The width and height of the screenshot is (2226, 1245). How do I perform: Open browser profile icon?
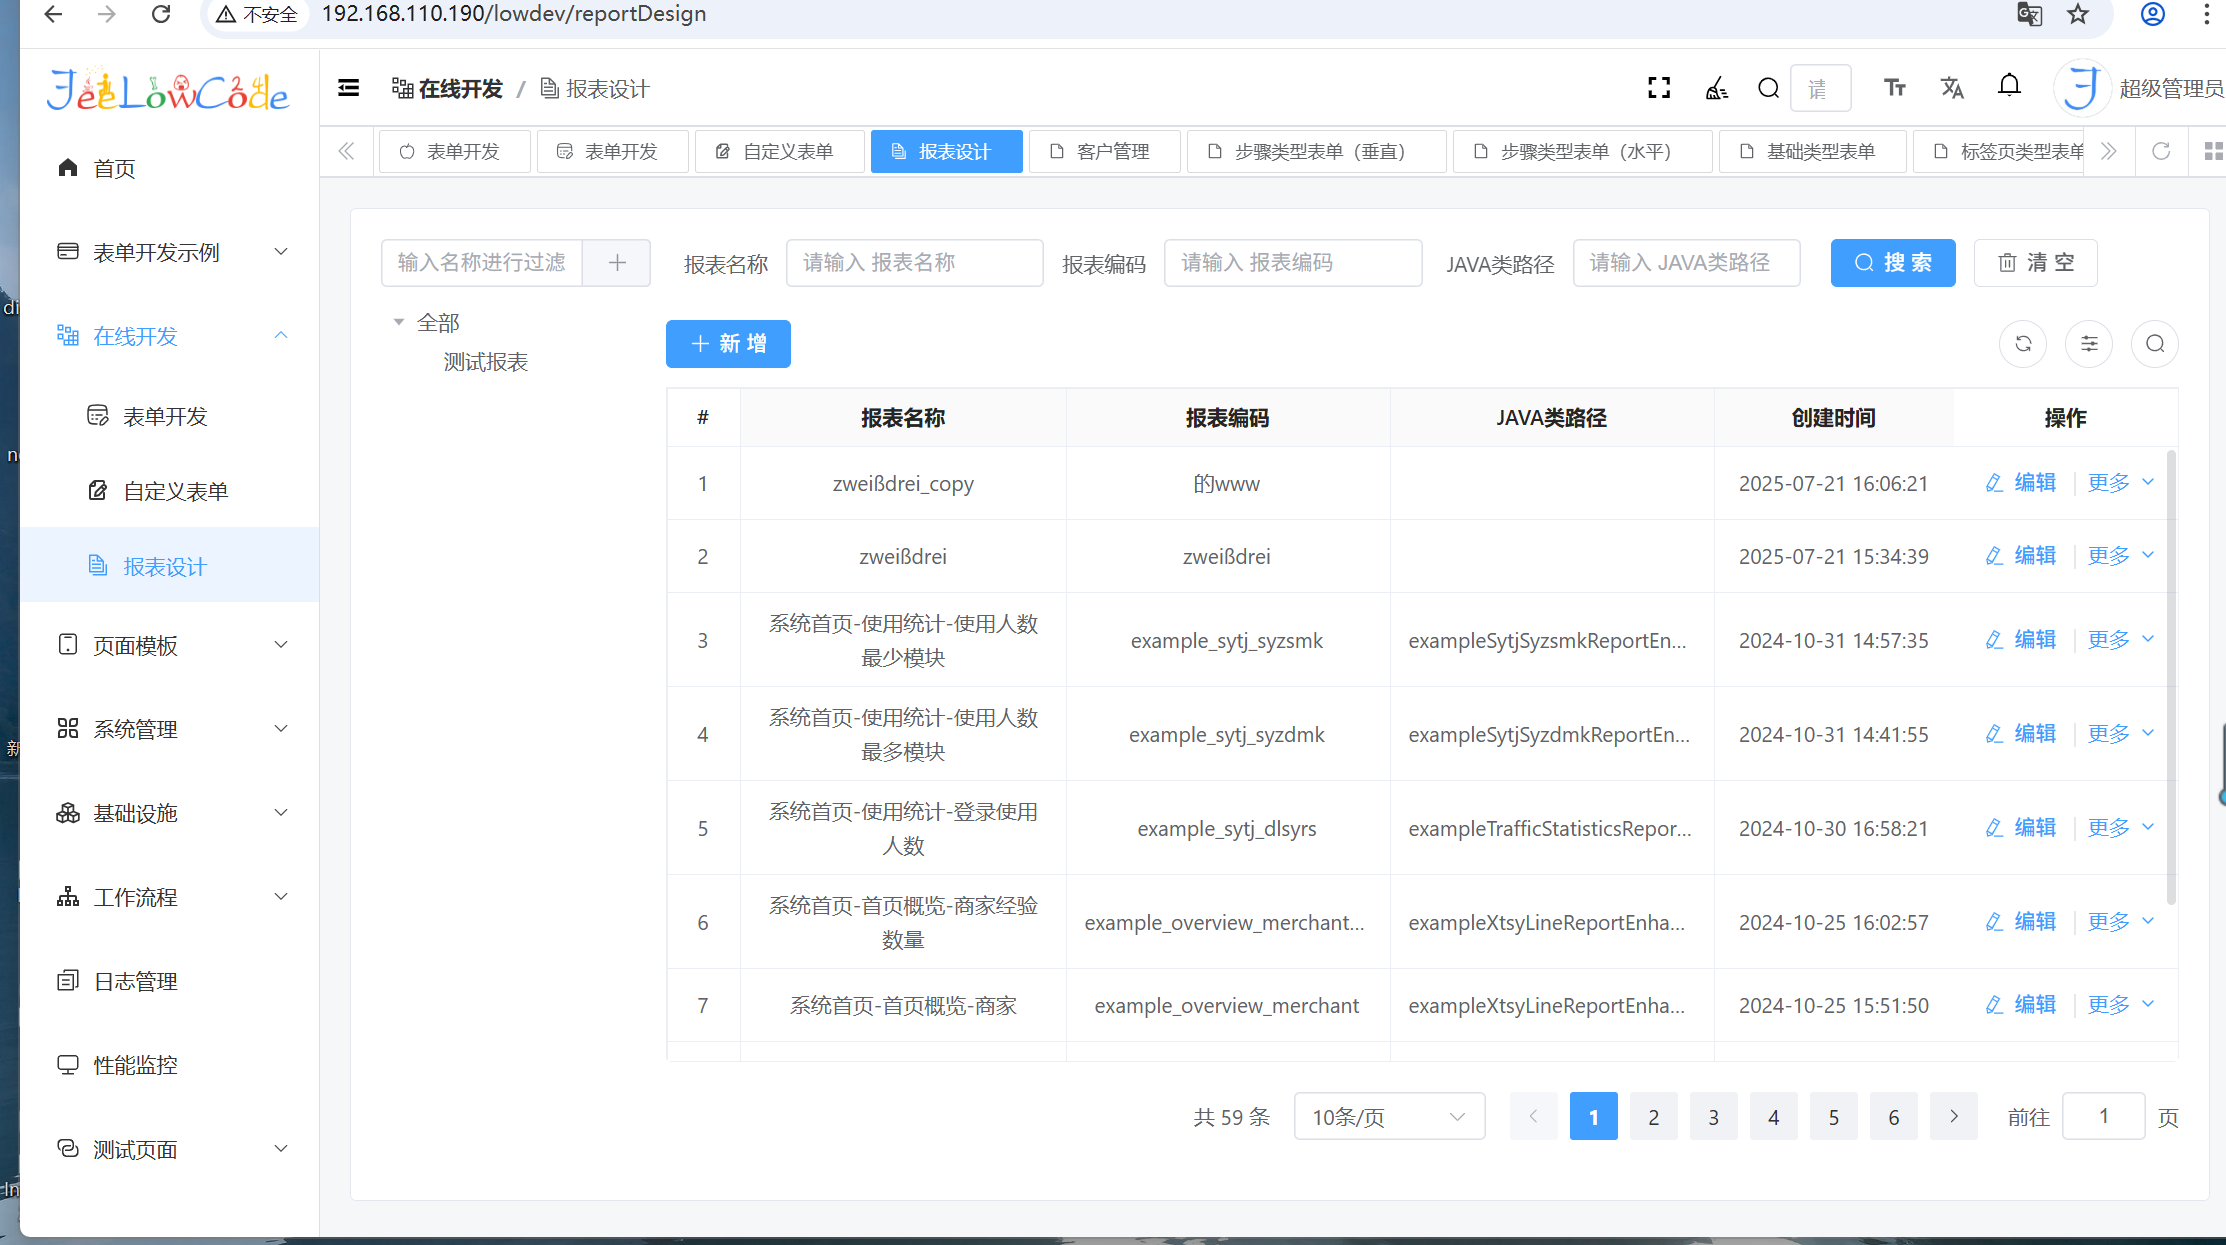pyautogui.click(x=2153, y=14)
